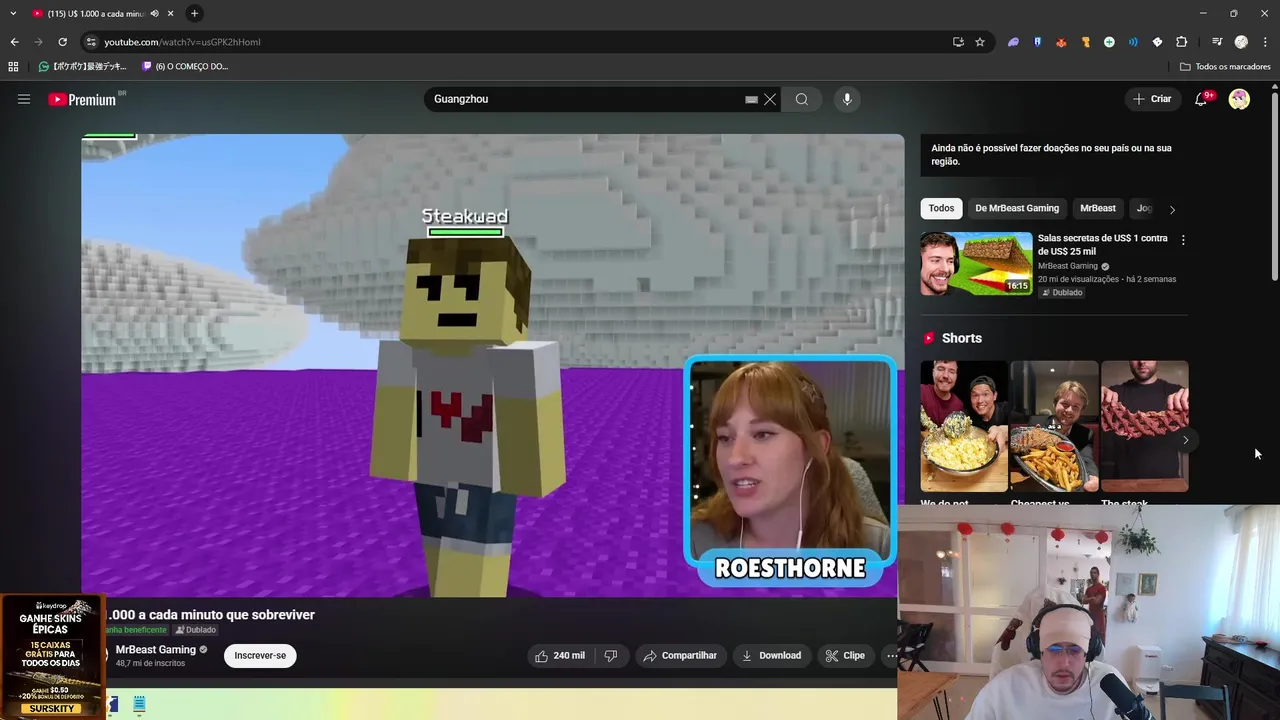Open Extensions puzzle piece menu

(1182, 42)
